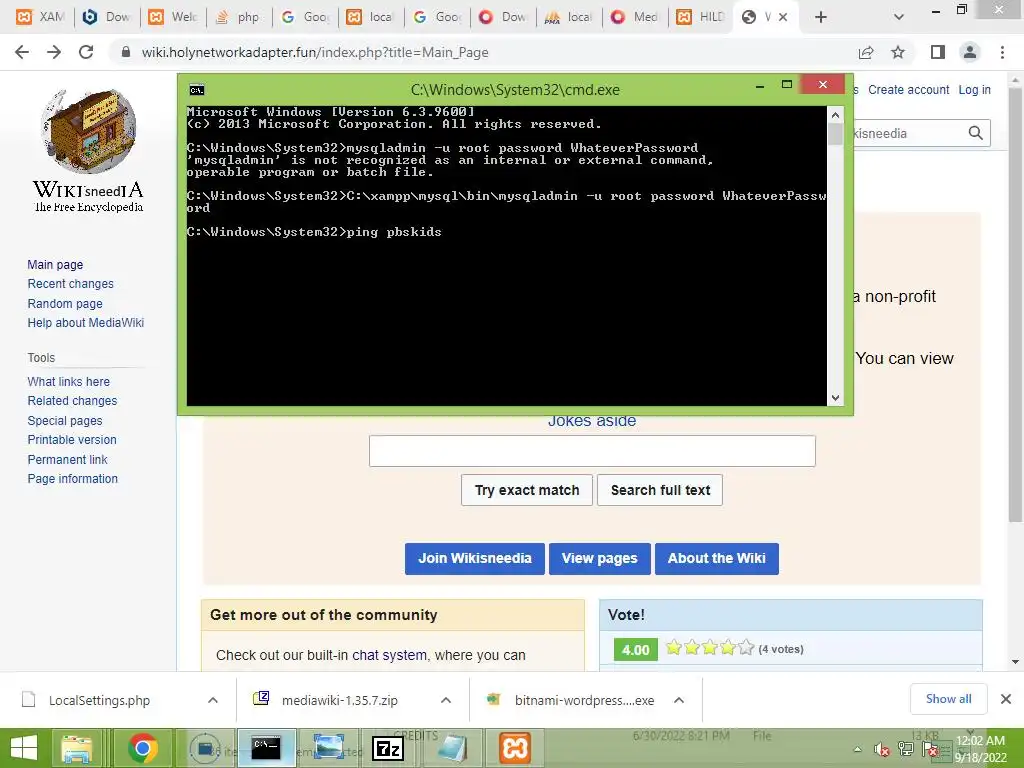1024x768 pixels.
Task: Click the wiki search magnifier icon
Action: (x=976, y=133)
